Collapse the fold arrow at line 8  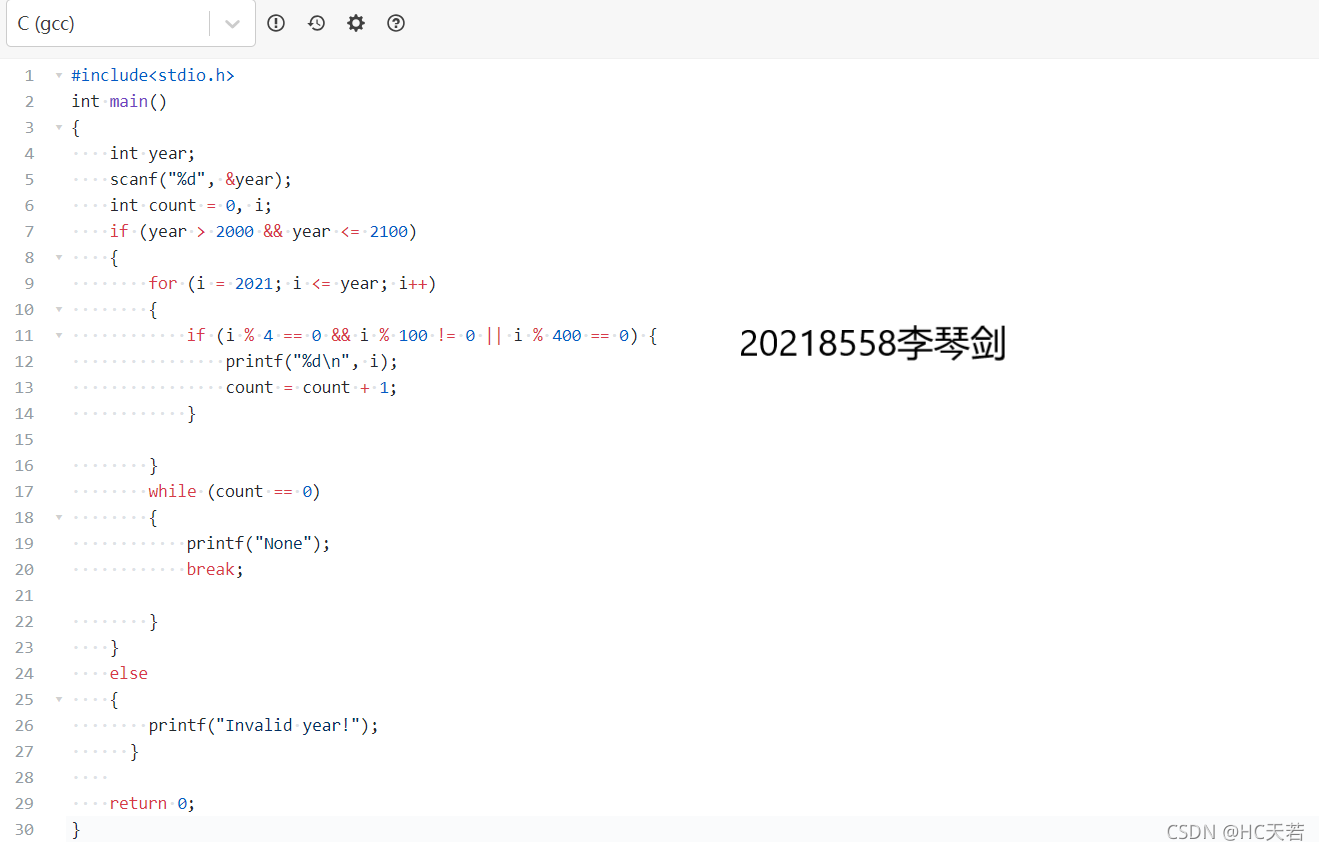[59, 257]
